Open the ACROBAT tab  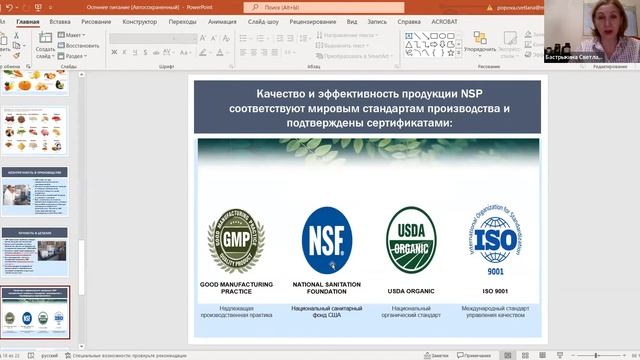(x=444, y=22)
